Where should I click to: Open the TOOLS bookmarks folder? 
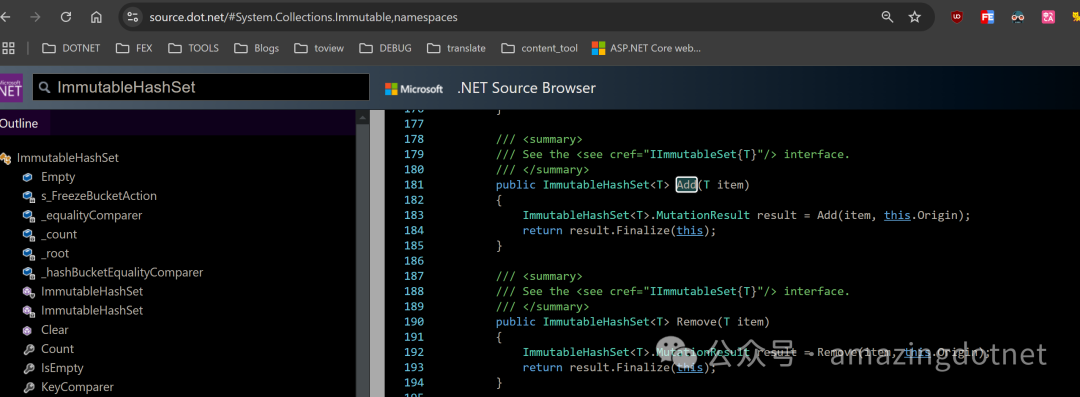(194, 48)
